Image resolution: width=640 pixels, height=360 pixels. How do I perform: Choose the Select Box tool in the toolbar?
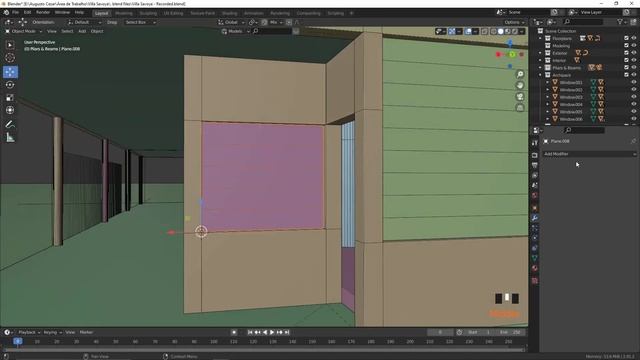point(10,44)
